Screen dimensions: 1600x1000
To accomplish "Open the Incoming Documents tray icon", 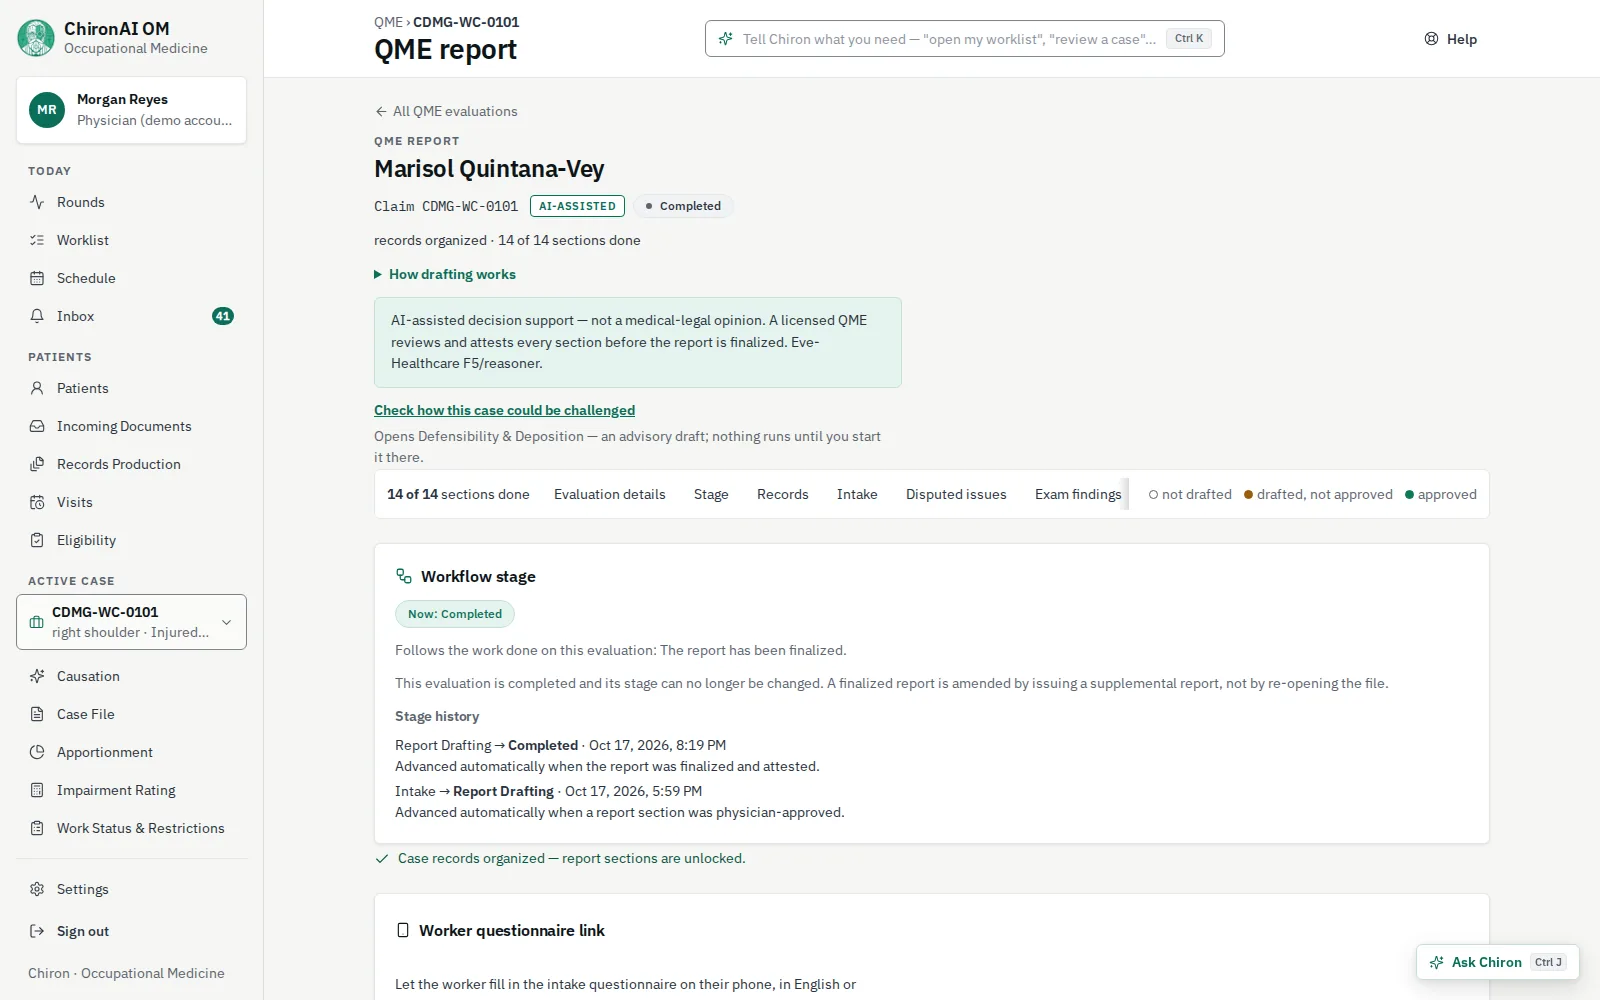I will 37,426.
